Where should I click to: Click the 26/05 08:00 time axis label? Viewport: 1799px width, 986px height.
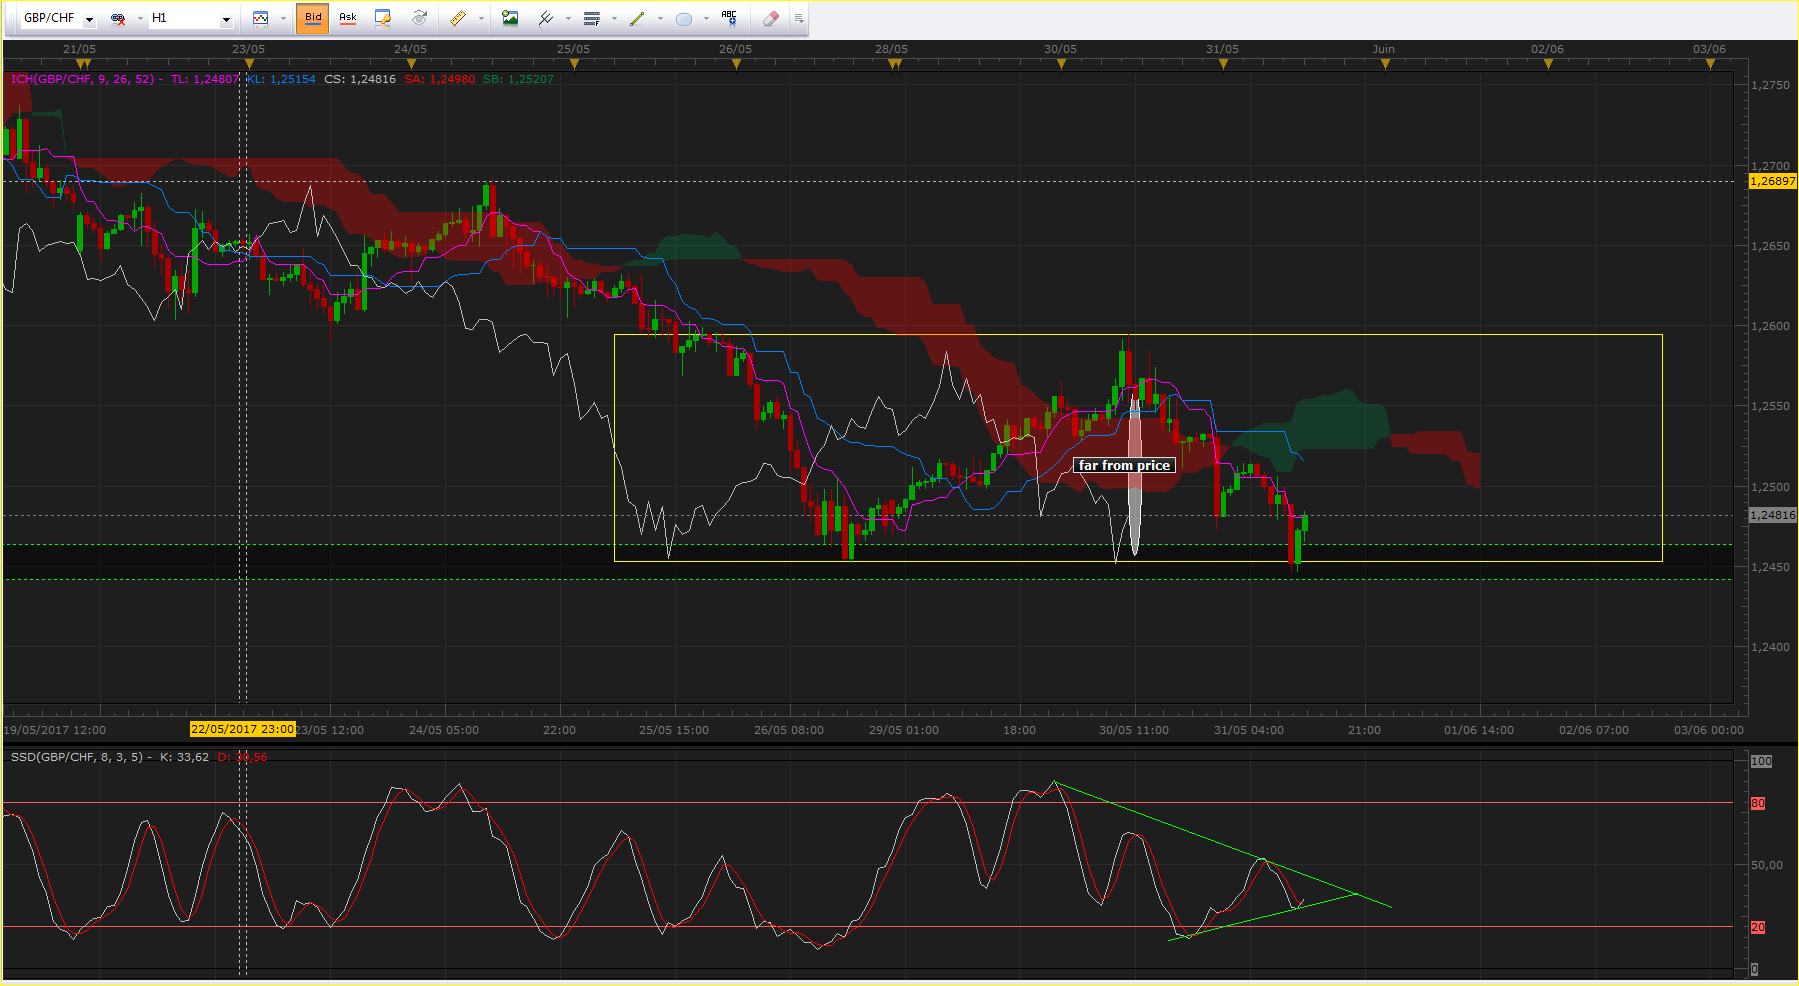tap(789, 730)
